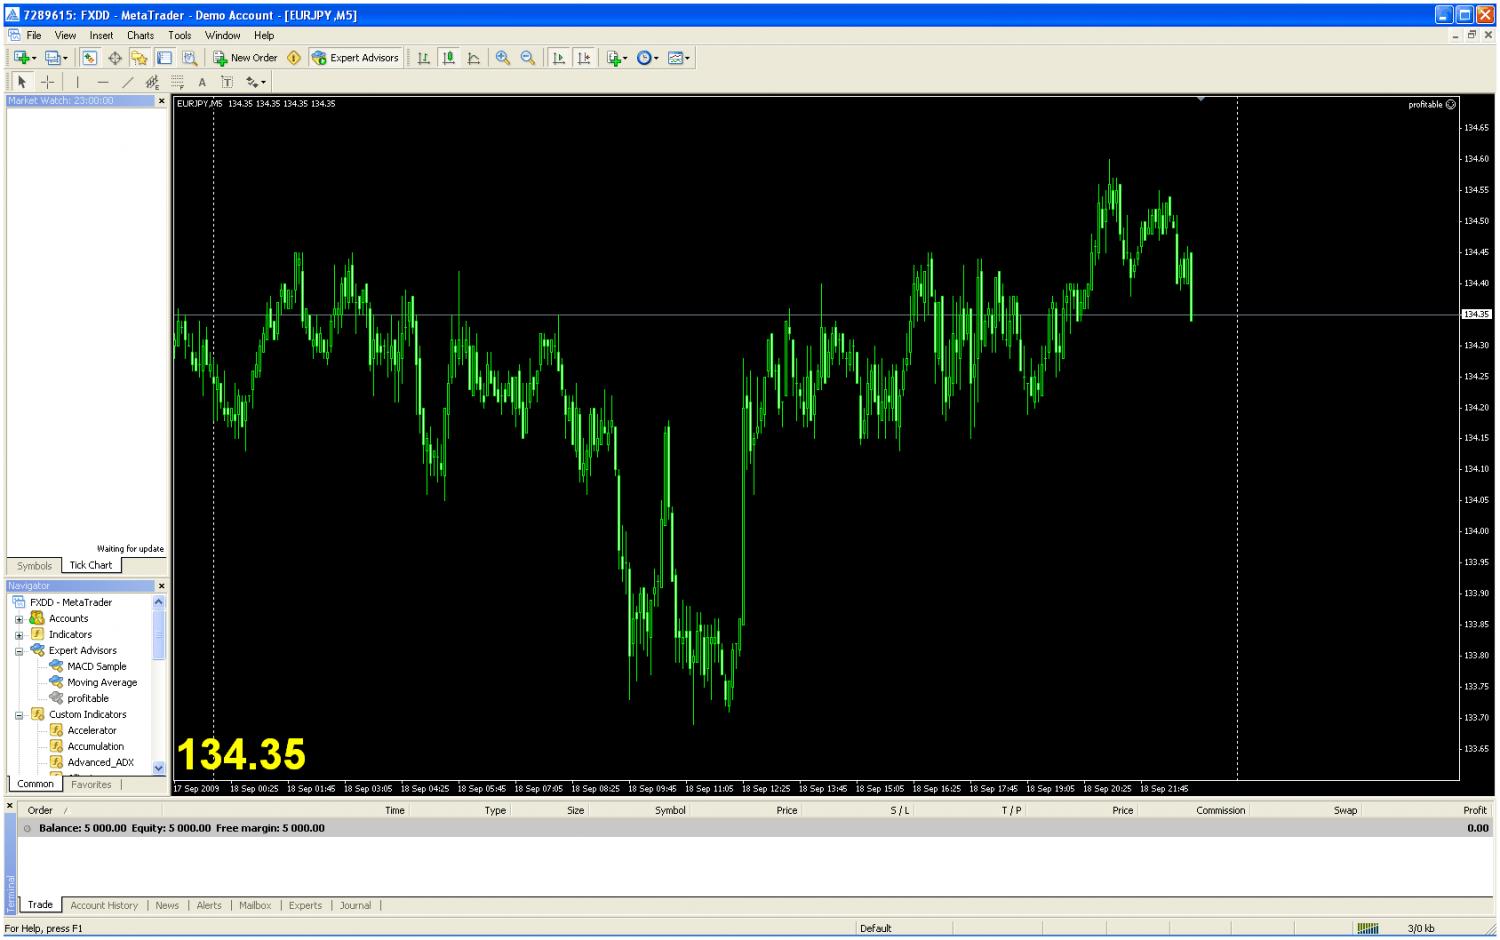Expand the Indicators tree node
The width and height of the screenshot is (1500, 940).
click(19, 635)
